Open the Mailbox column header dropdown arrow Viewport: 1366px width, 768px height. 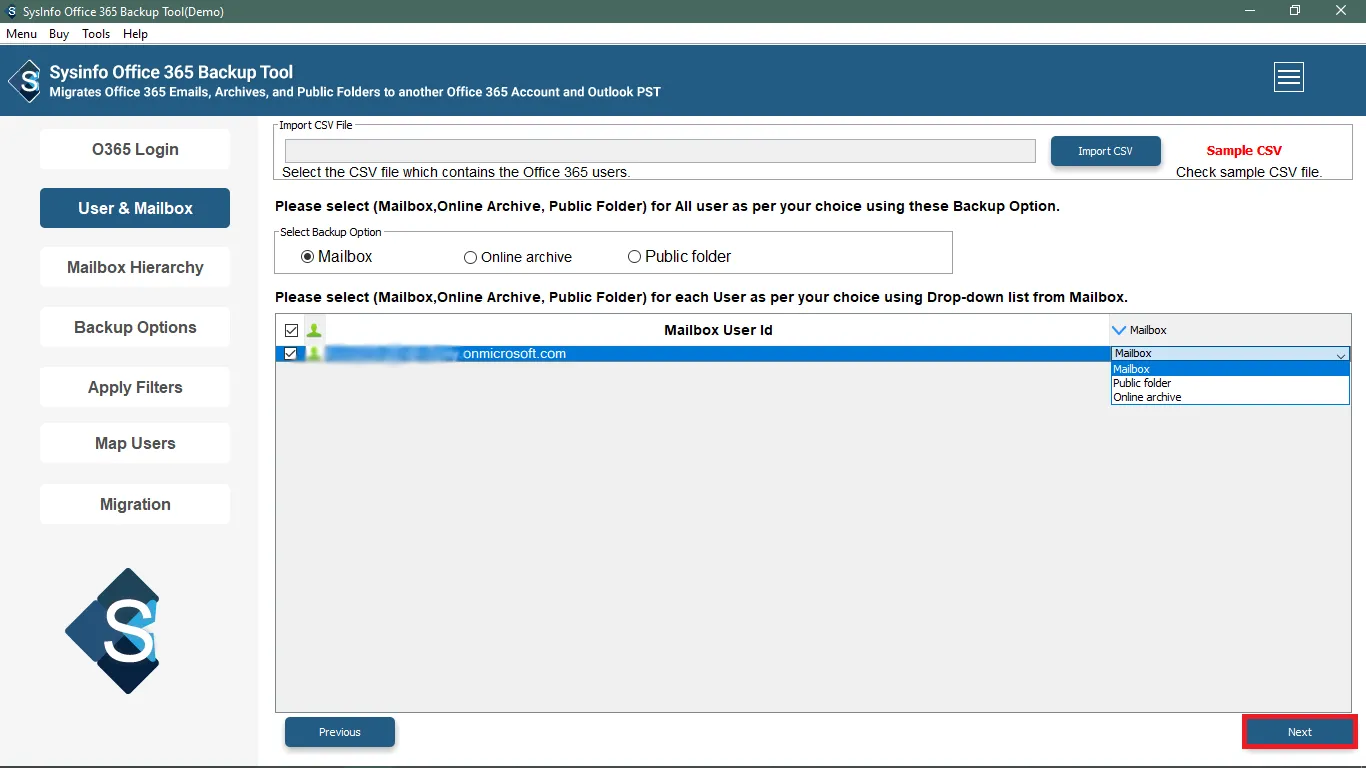[x=1119, y=330]
